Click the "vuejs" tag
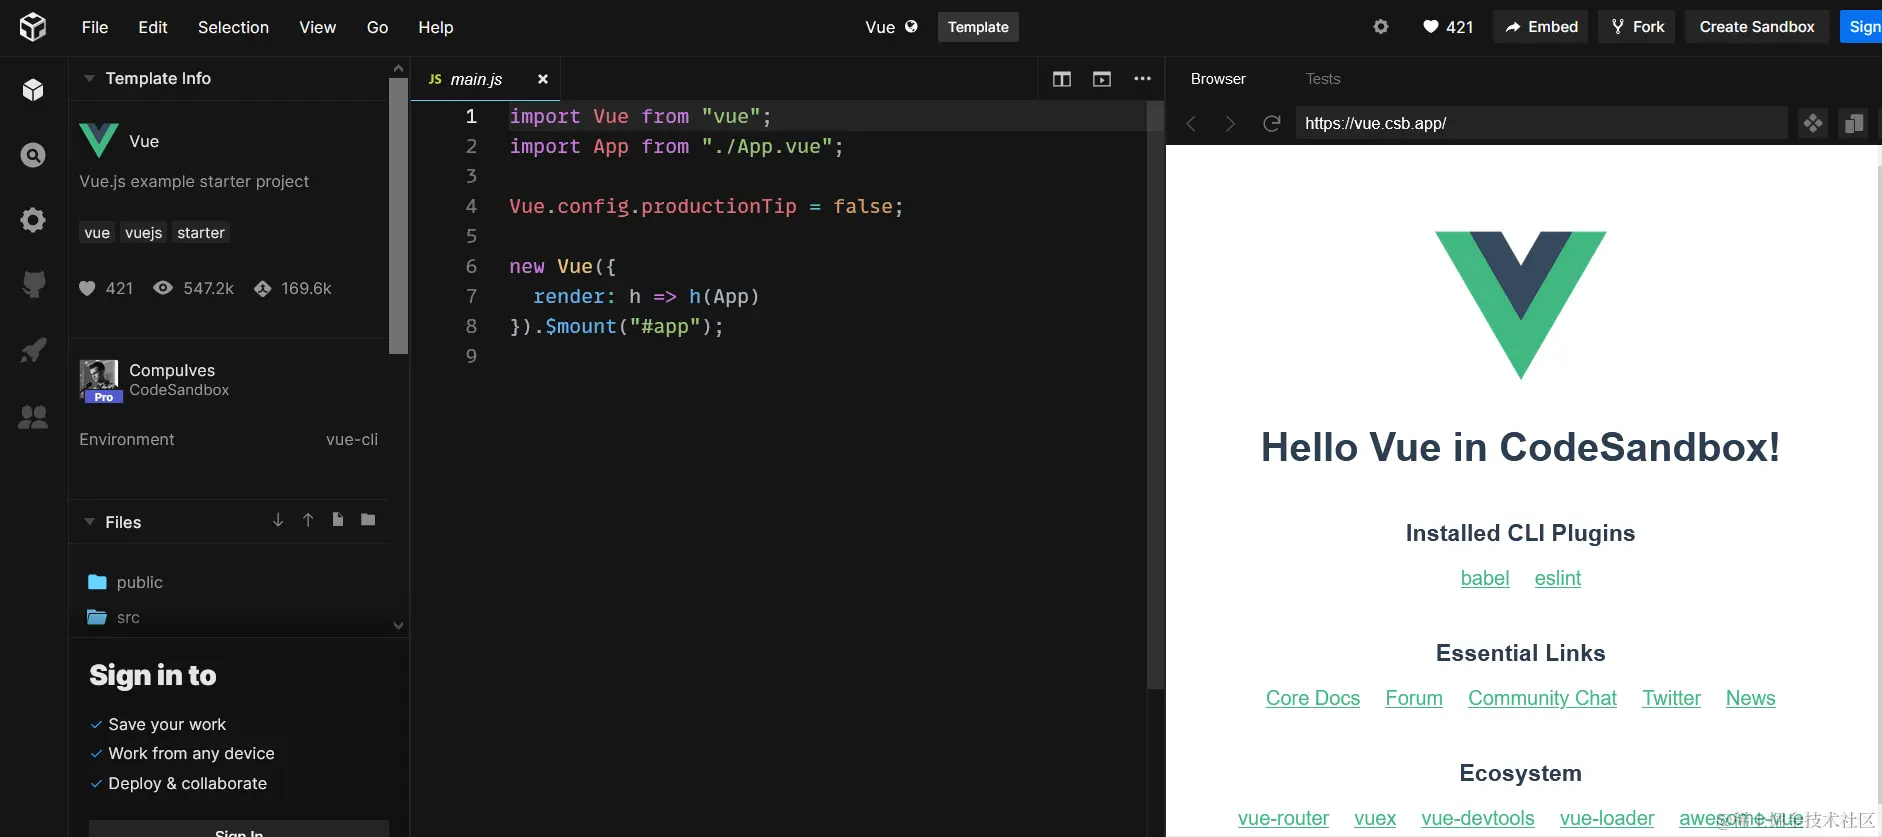The image size is (1882, 837). pos(143,233)
